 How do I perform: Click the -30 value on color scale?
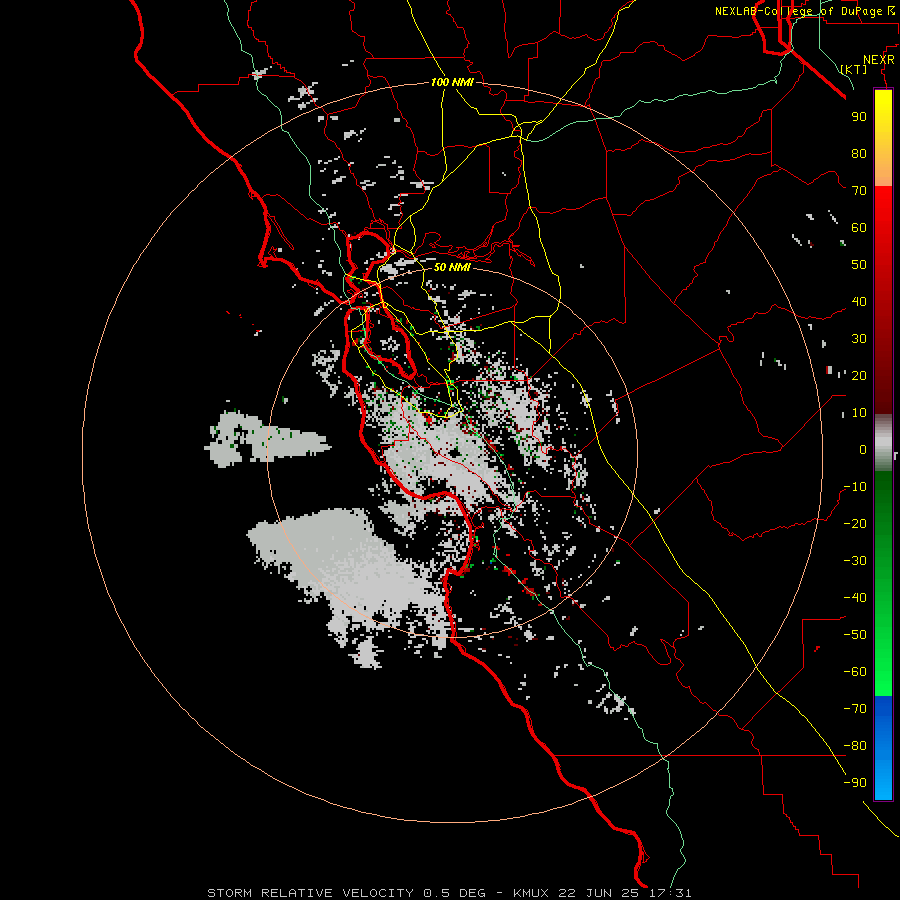[855, 561]
